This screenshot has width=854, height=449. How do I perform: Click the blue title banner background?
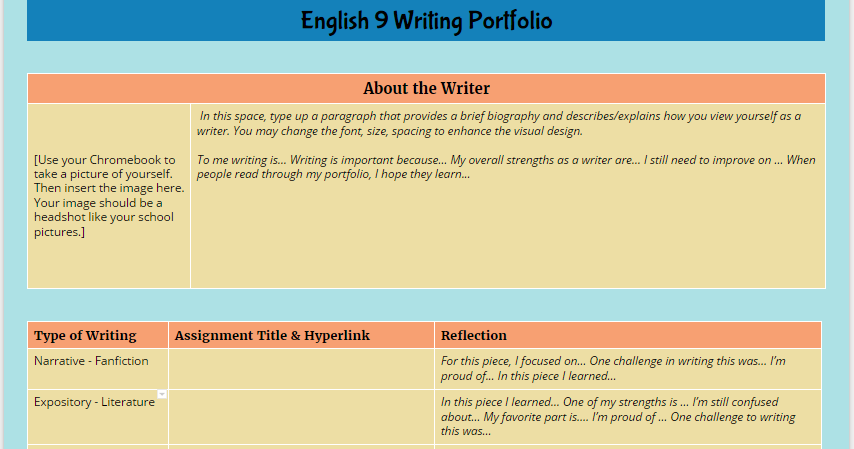click(152, 21)
